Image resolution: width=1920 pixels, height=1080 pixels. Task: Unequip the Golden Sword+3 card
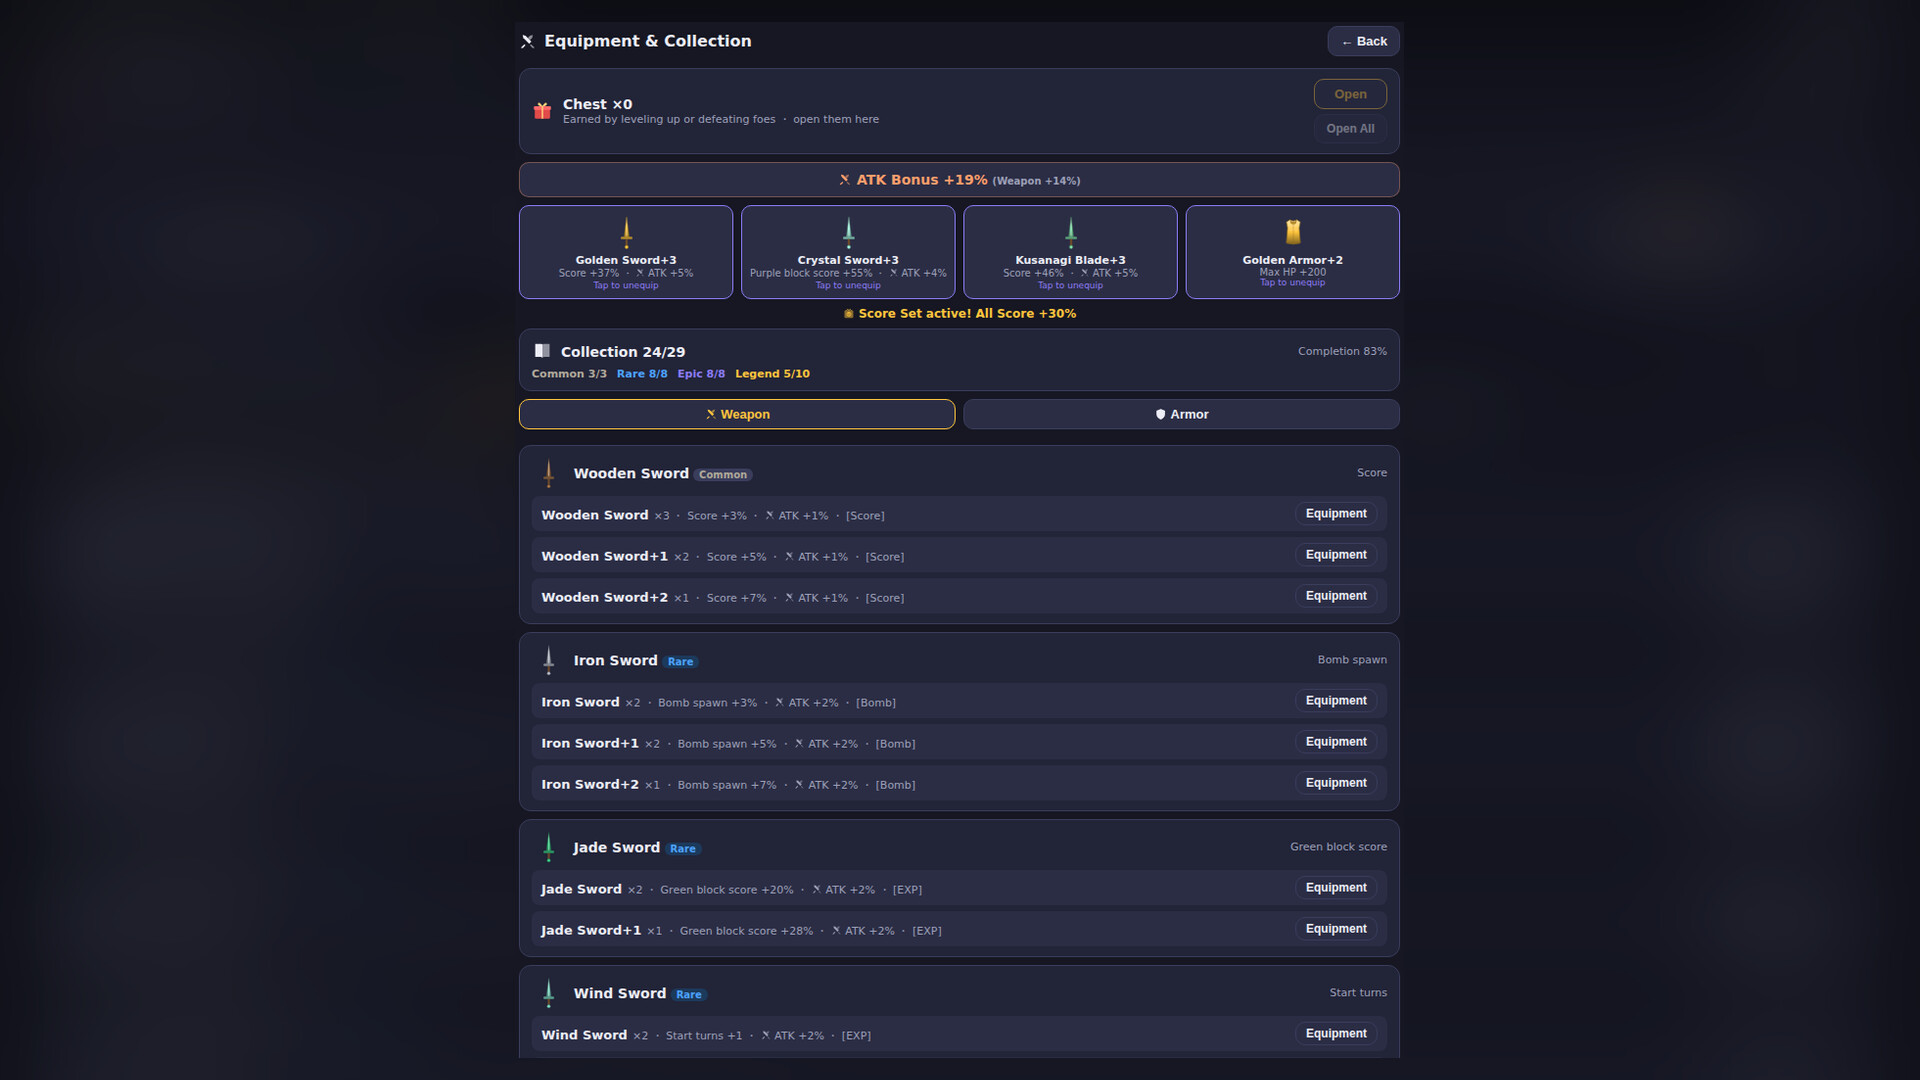point(626,252)
